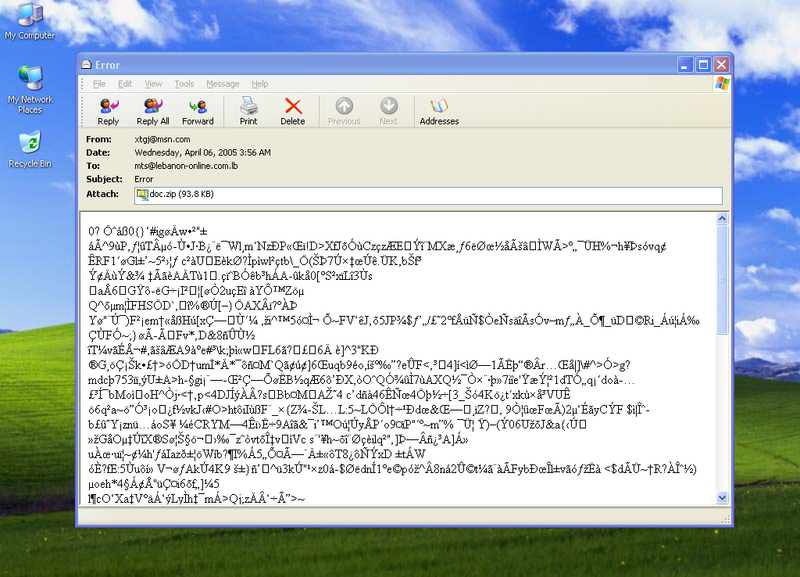800x577 pixels.
Task: Open the File menu
Action: (x=99, y=84)
